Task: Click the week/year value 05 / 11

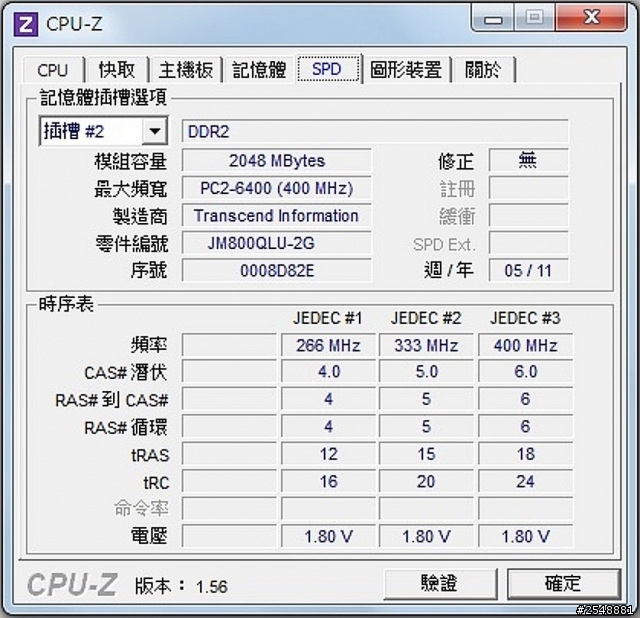Action: click(x=528, y=271)
